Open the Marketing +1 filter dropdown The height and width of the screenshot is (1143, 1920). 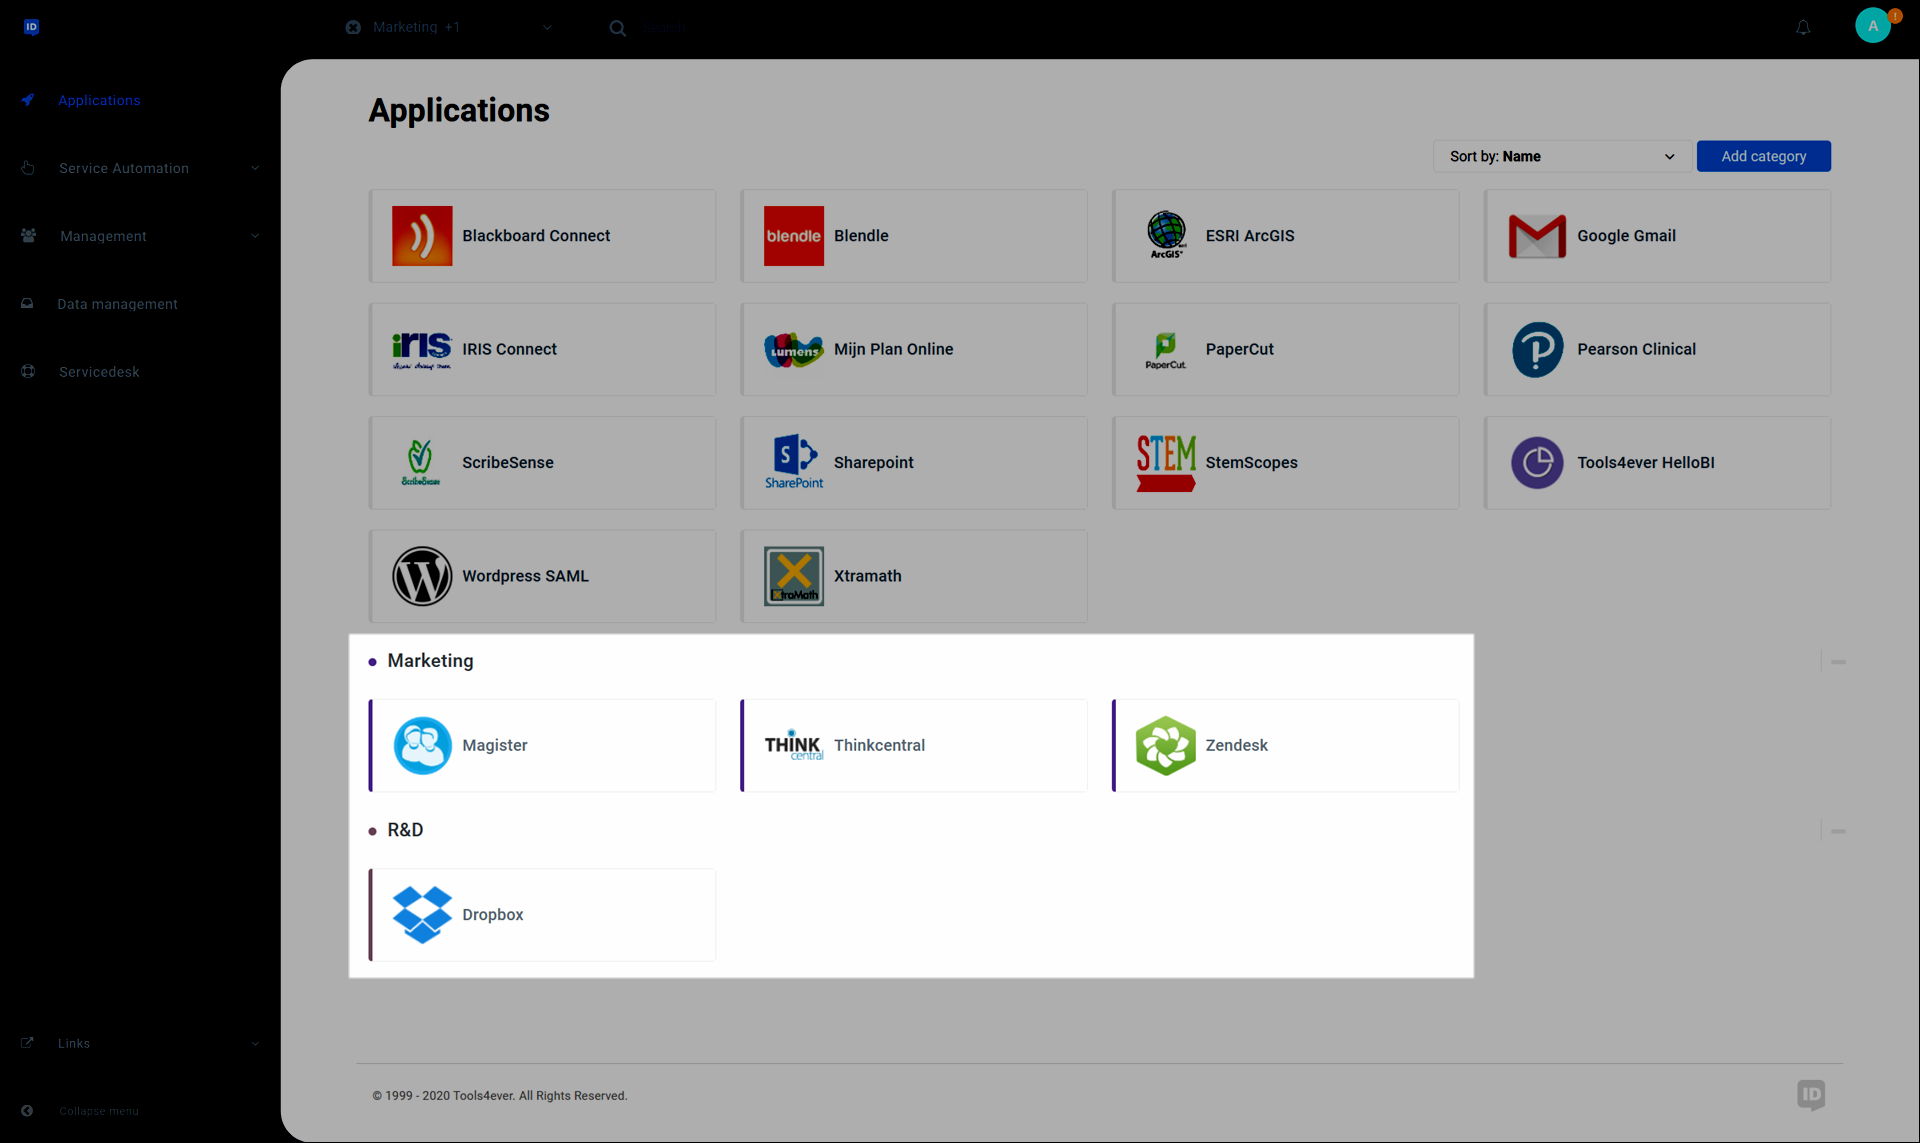[449, 28]
